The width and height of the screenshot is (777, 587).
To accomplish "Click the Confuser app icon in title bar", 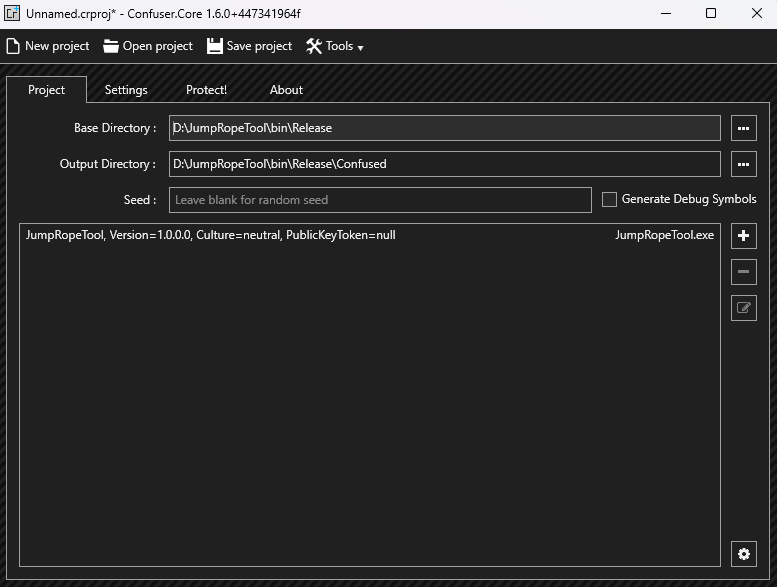I will (12, 13).
